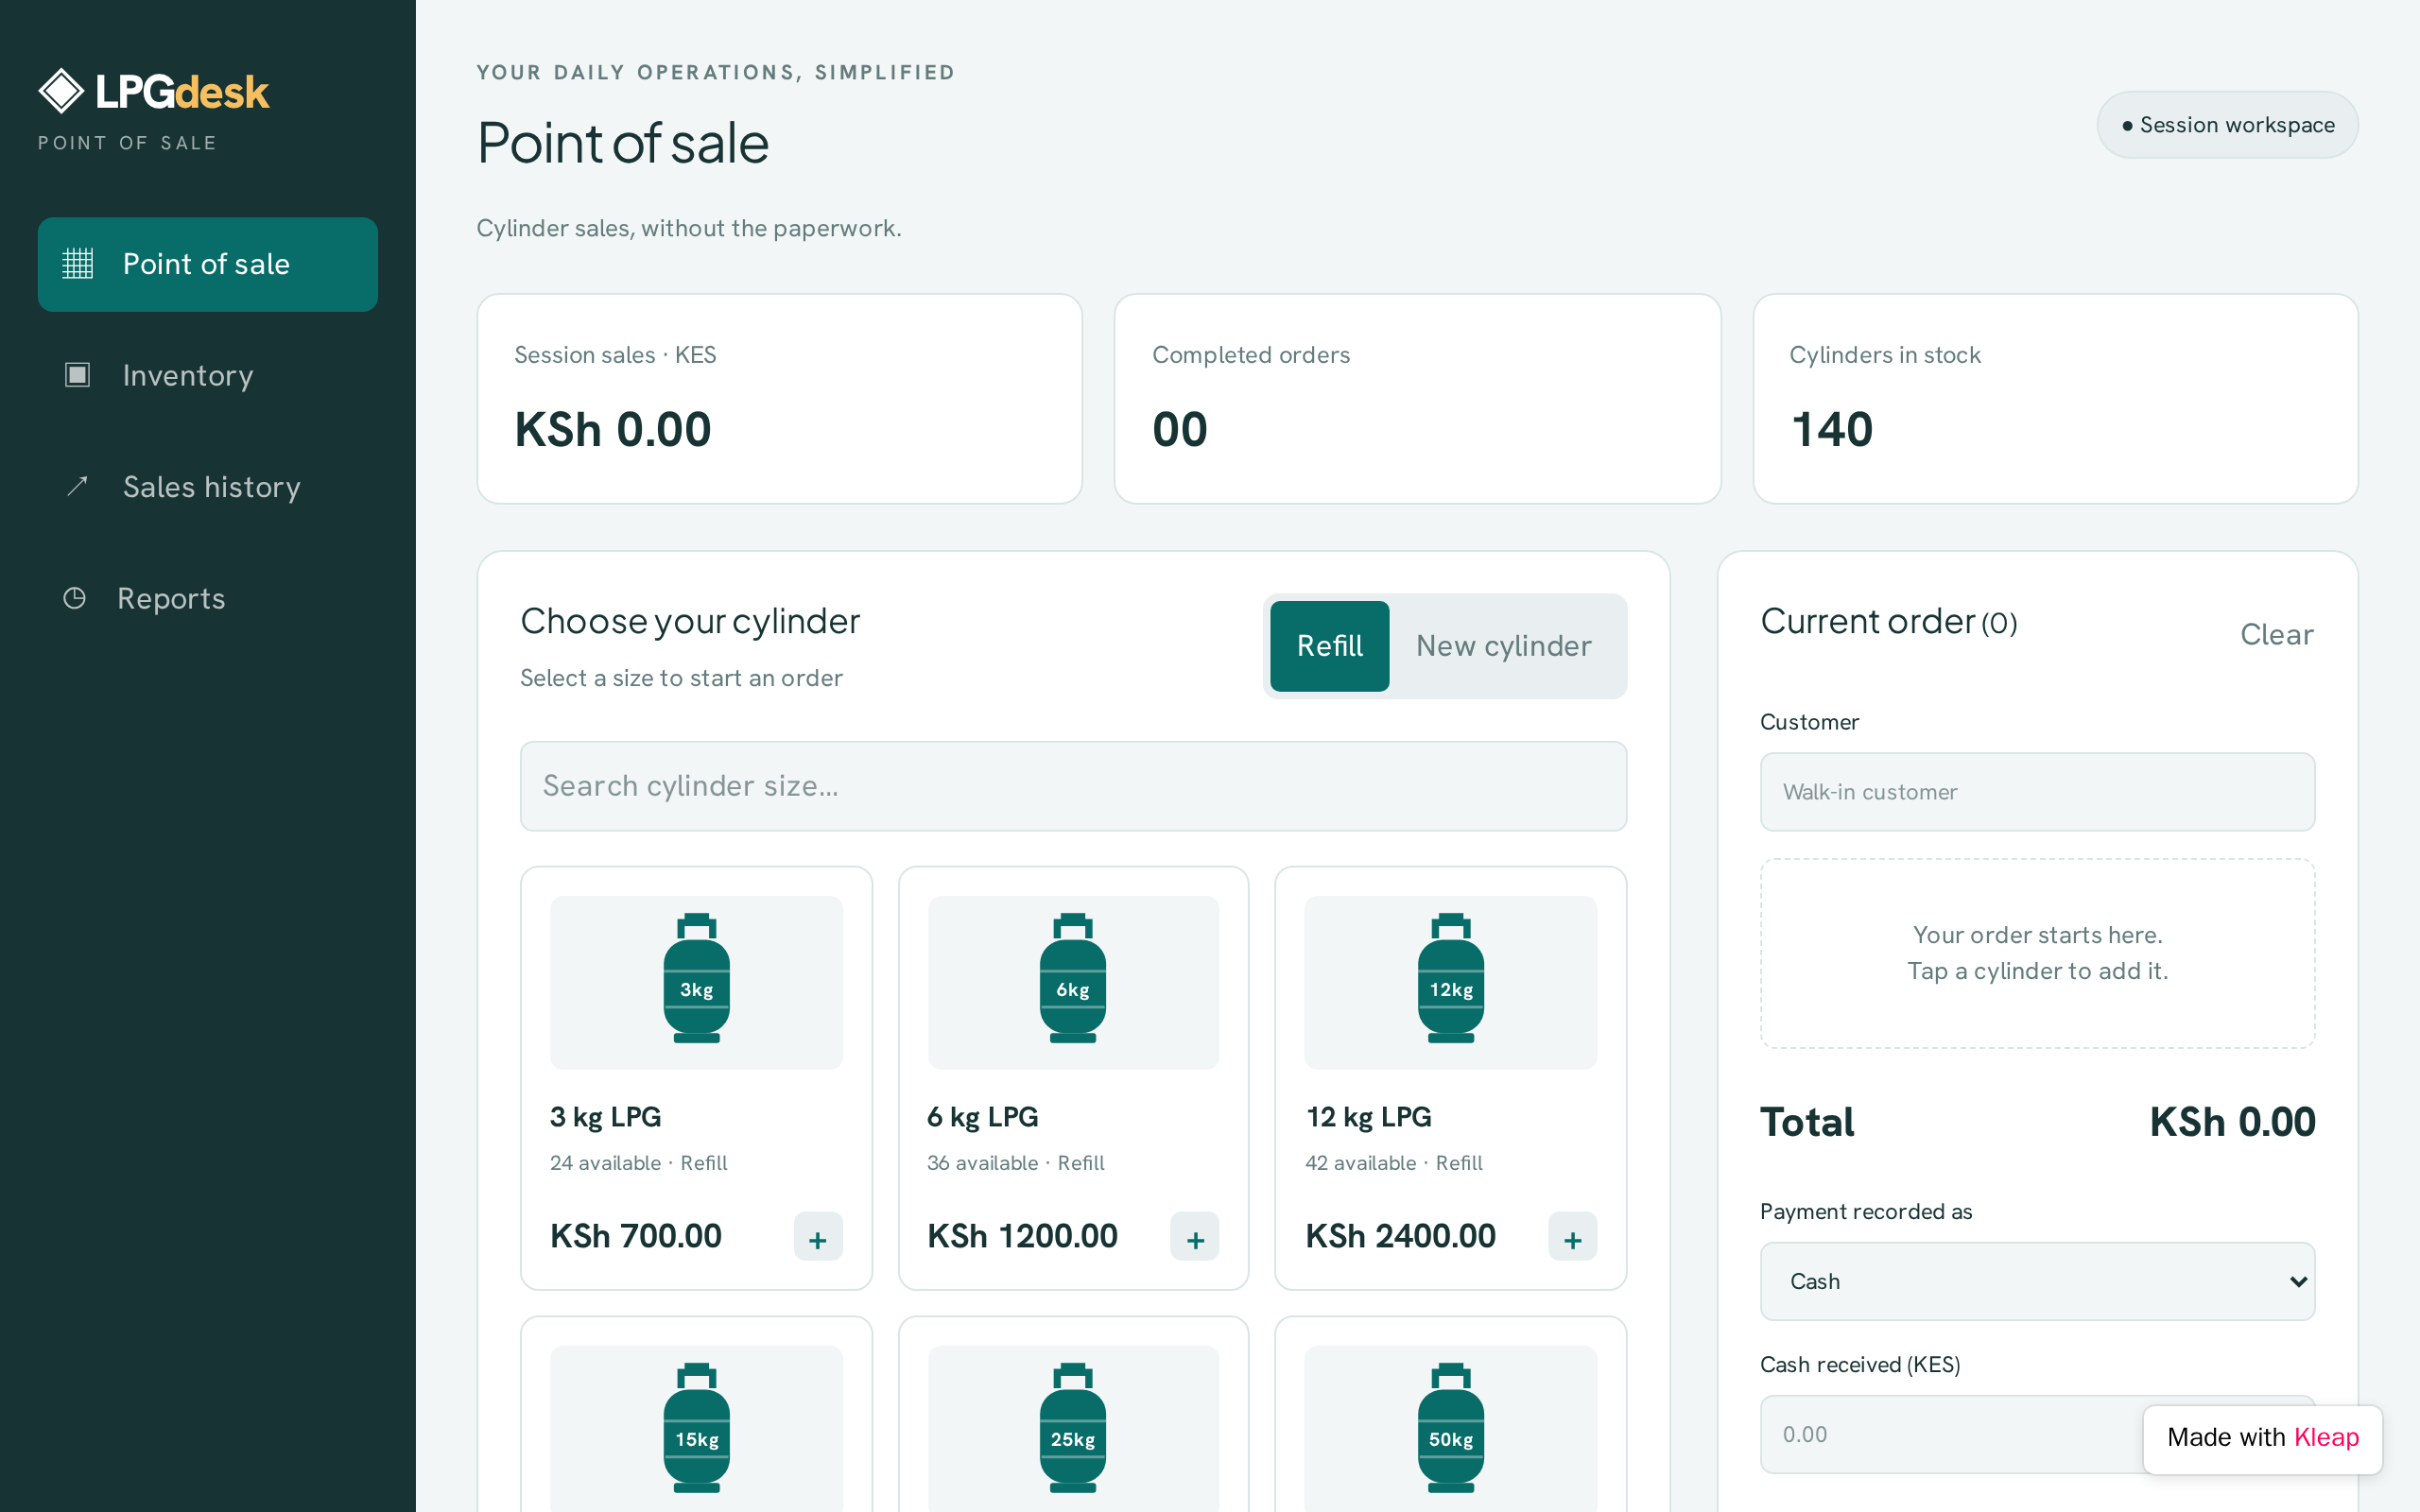Click the "24 available · Refill" text
The image size is (2420, 1512).
click(638, 1163)
